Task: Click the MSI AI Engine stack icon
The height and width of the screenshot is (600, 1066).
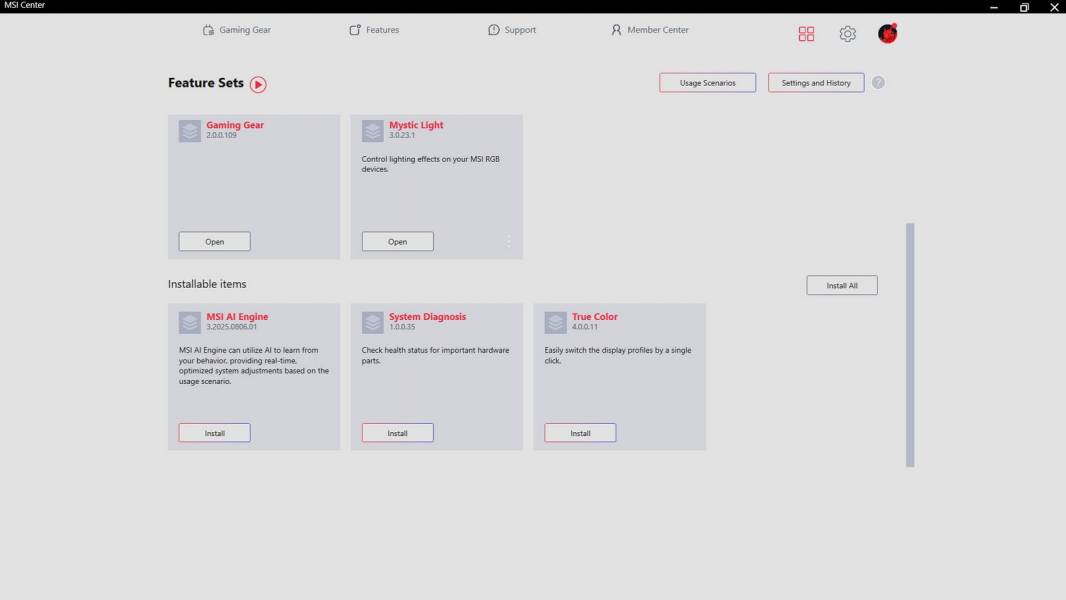Action: click(x=190, y=322)
